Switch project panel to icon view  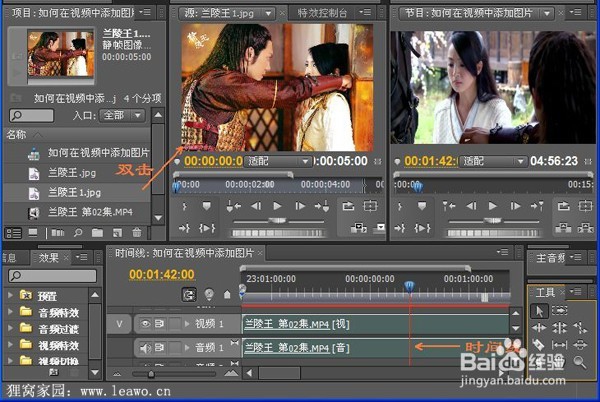click(x=33, y=233)
